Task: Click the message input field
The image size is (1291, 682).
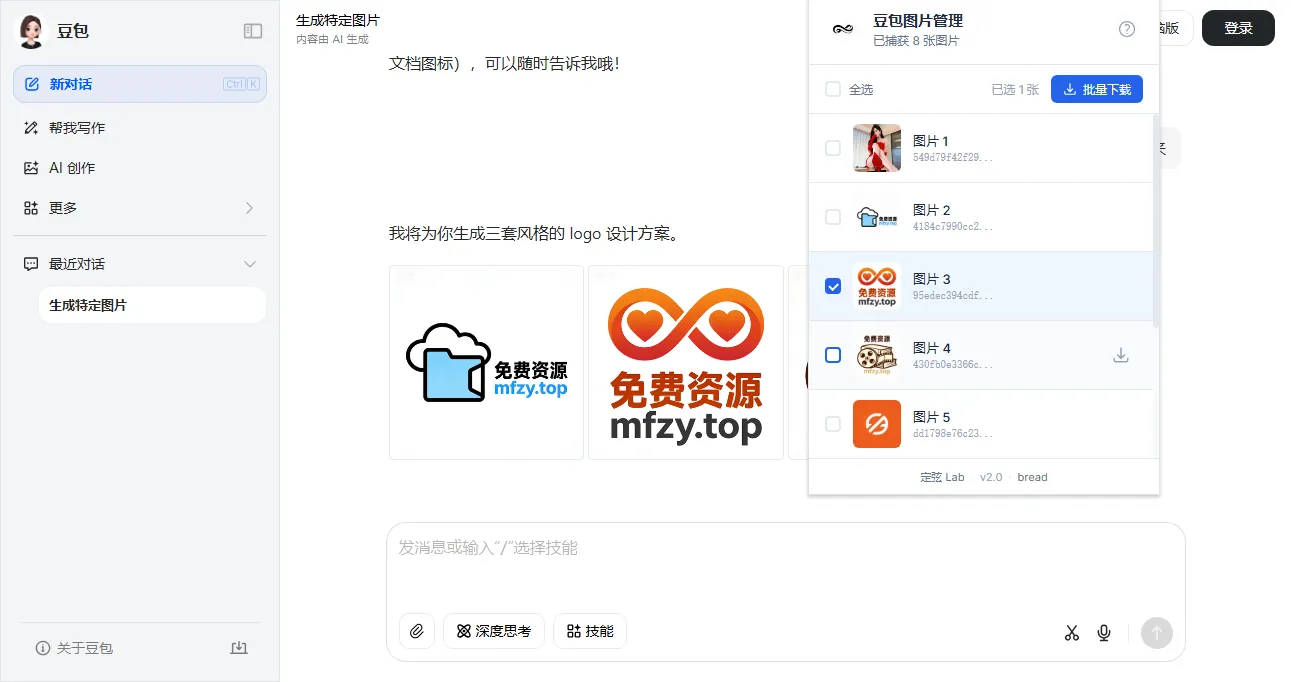Action: pos(785,560)
